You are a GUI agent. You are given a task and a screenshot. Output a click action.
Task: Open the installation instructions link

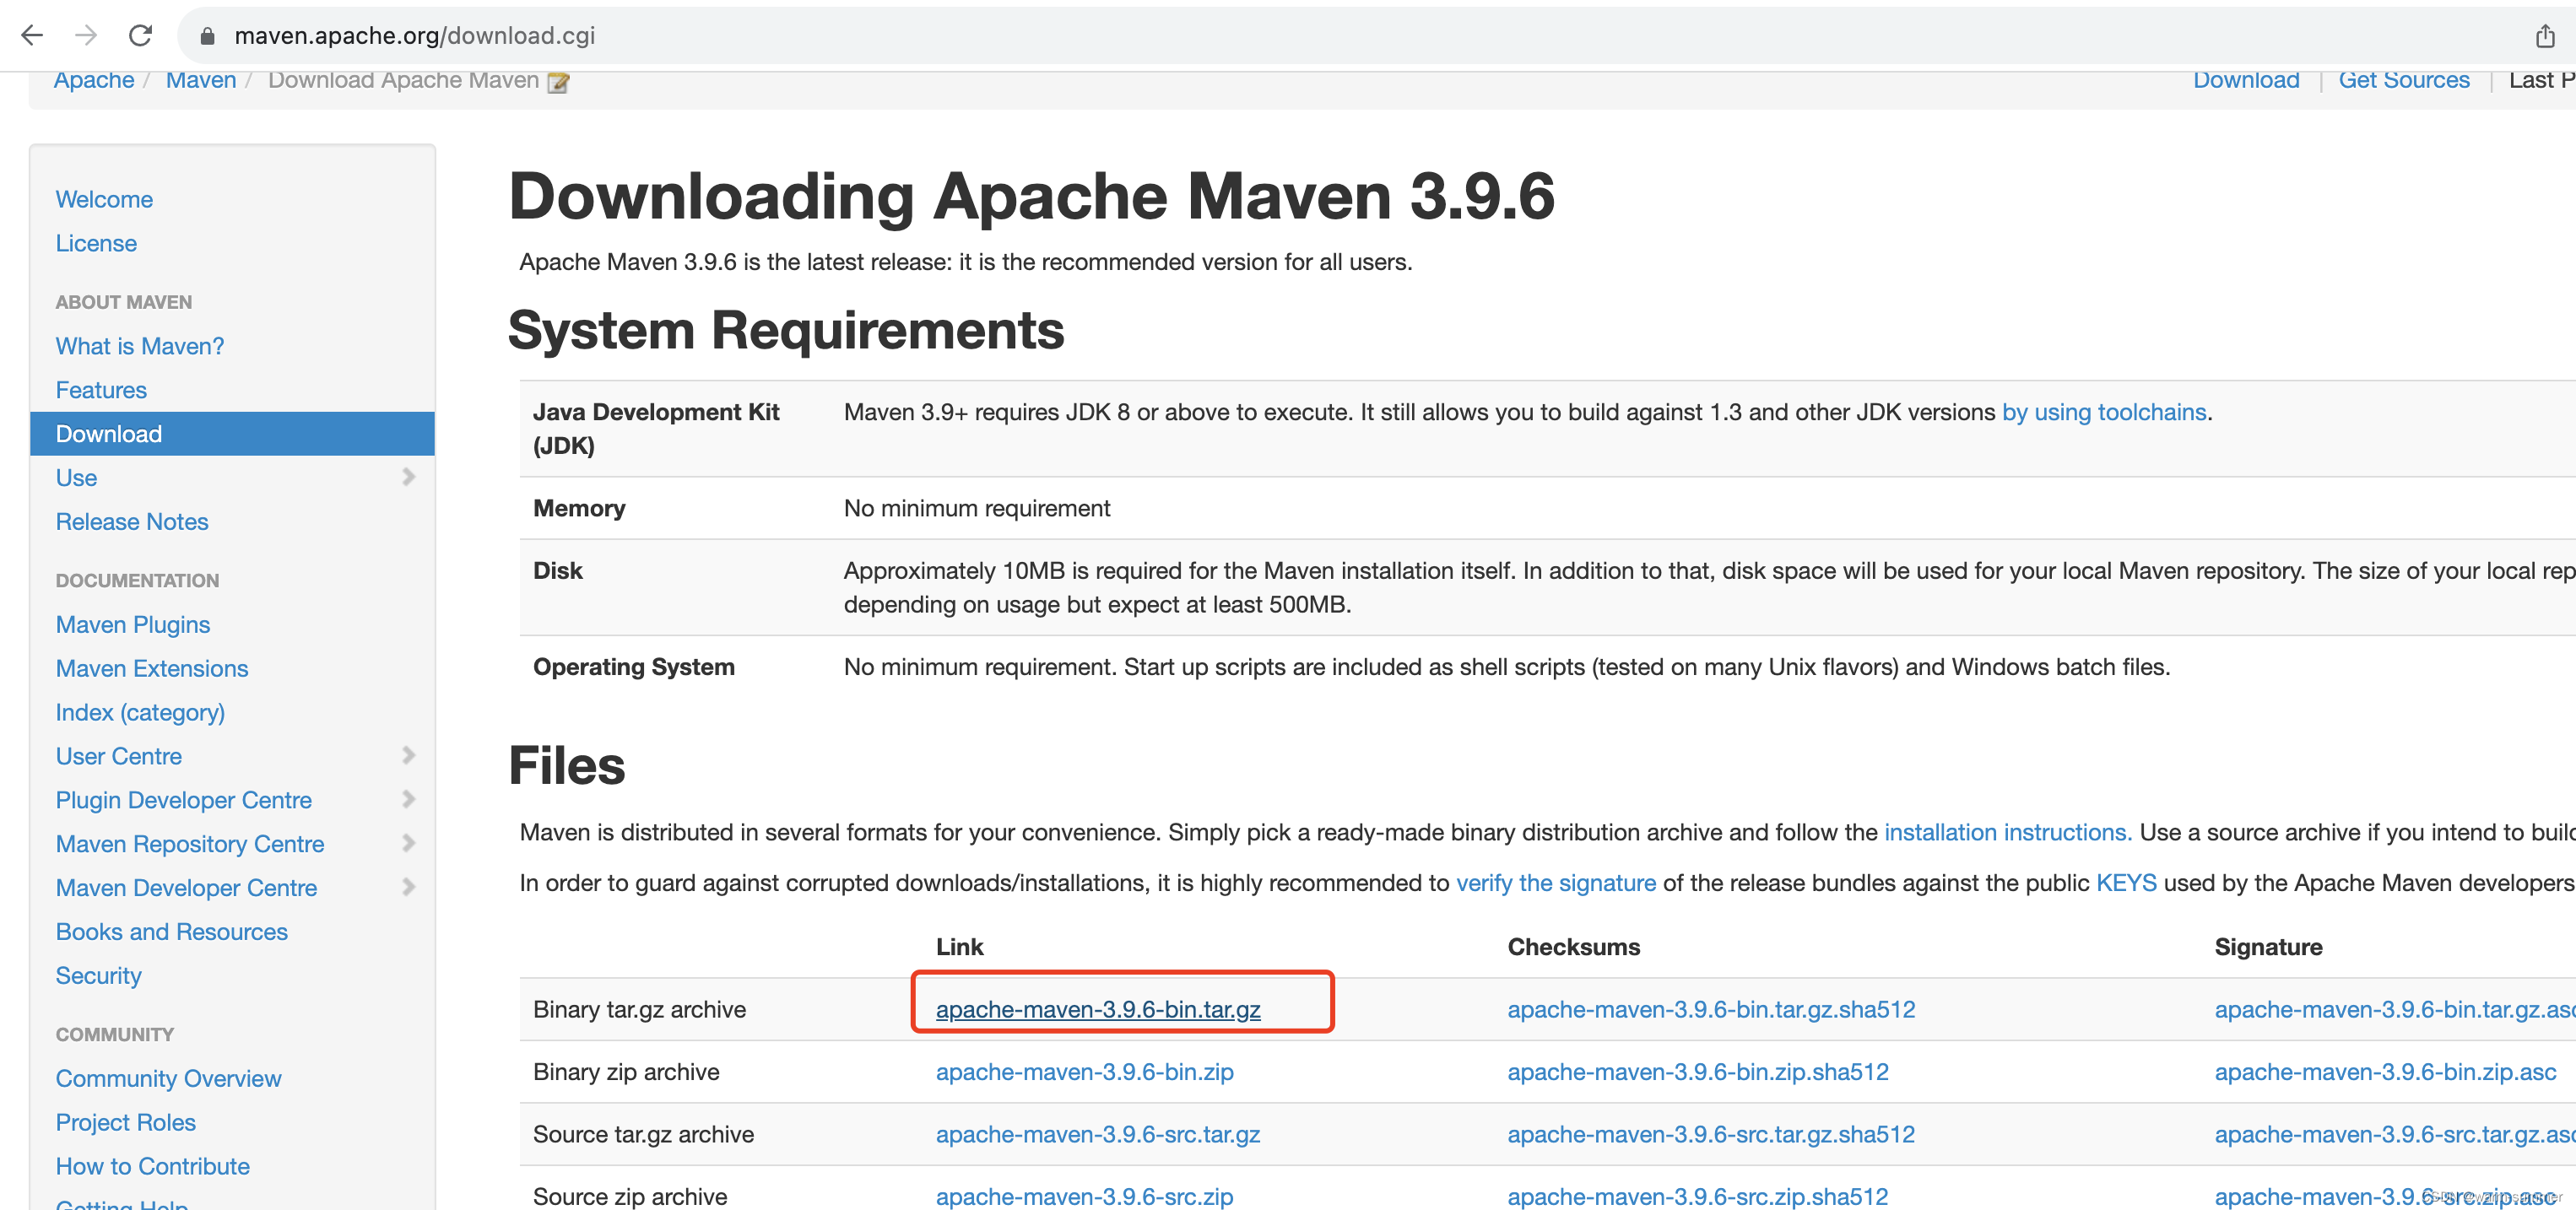2008,832
